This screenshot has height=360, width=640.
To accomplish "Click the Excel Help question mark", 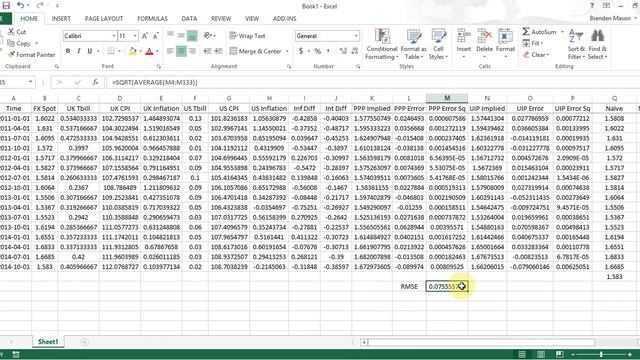I will tap(592, 6).
